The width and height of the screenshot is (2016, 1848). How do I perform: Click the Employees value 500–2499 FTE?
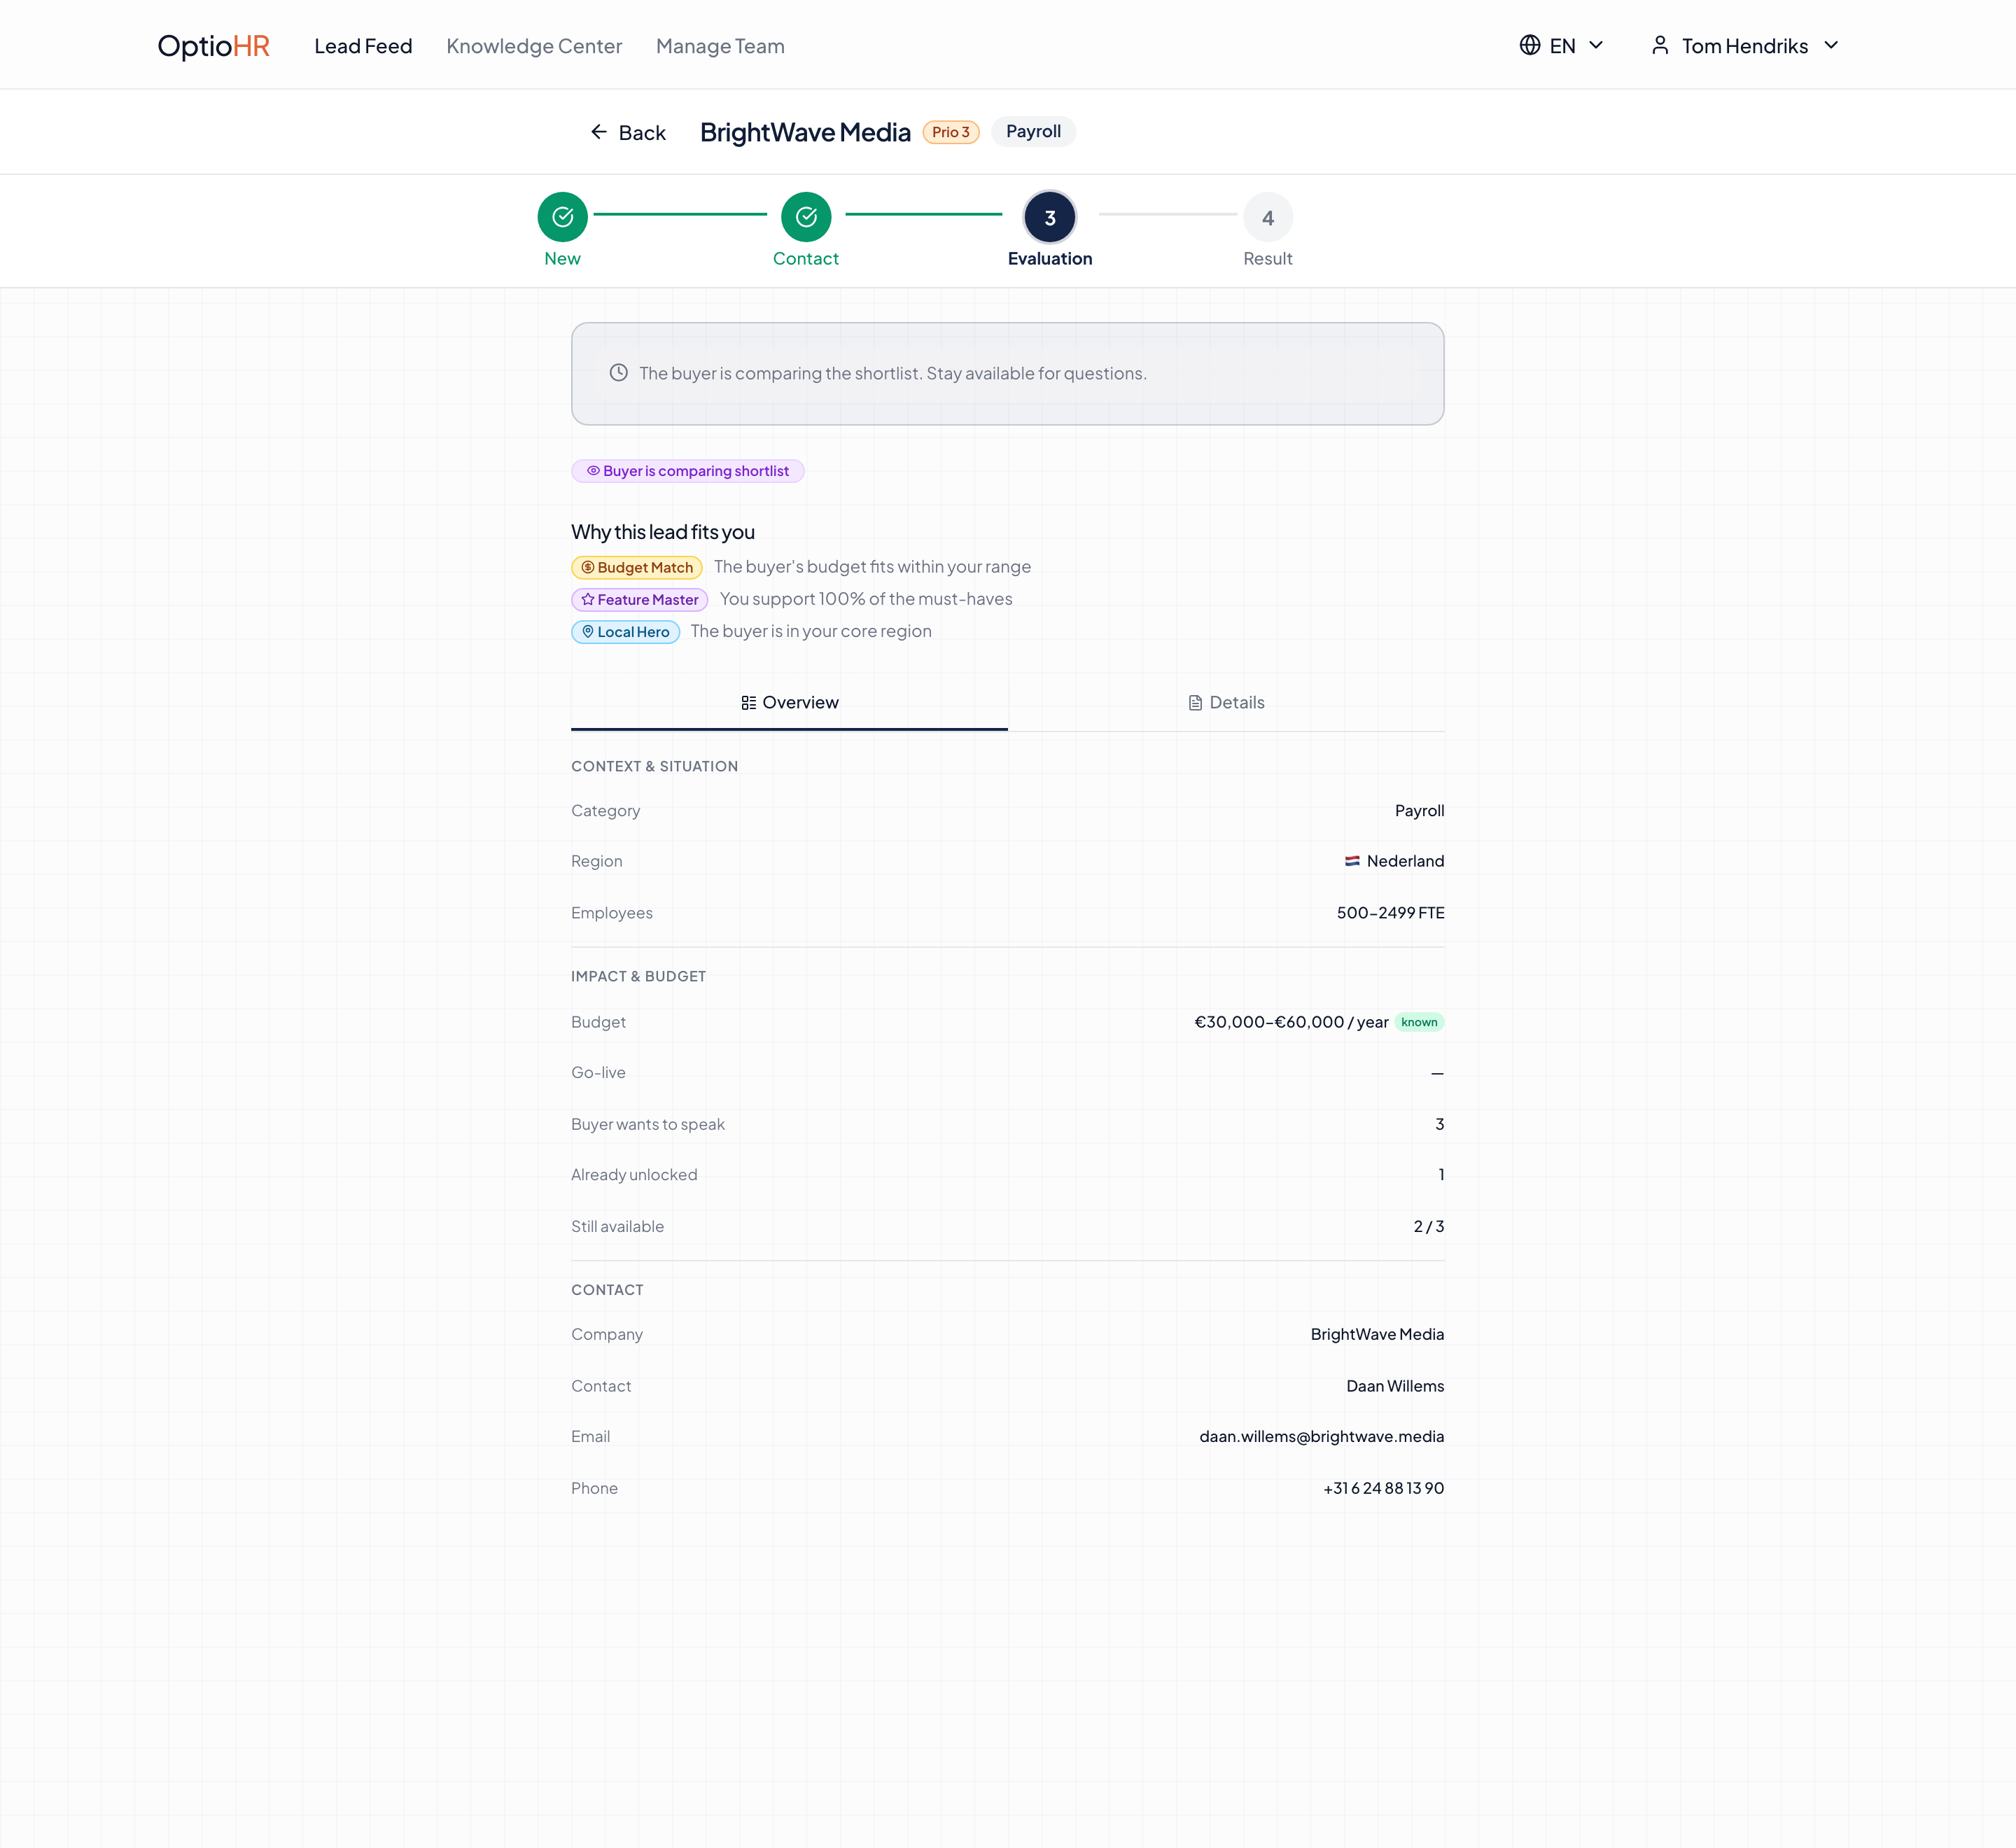point(1390,912)
